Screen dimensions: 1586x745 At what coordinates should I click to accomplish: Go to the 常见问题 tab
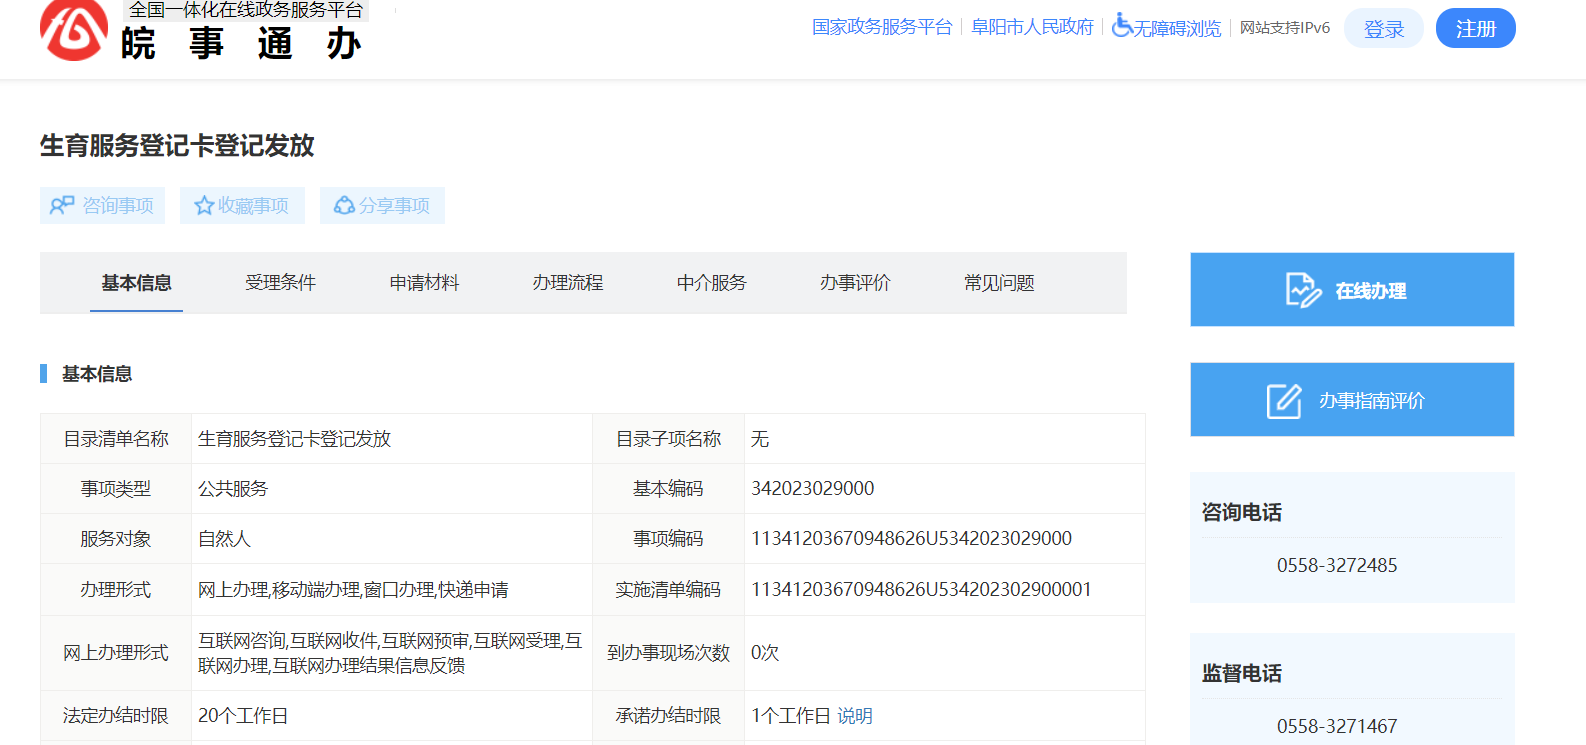coord(998,283)
